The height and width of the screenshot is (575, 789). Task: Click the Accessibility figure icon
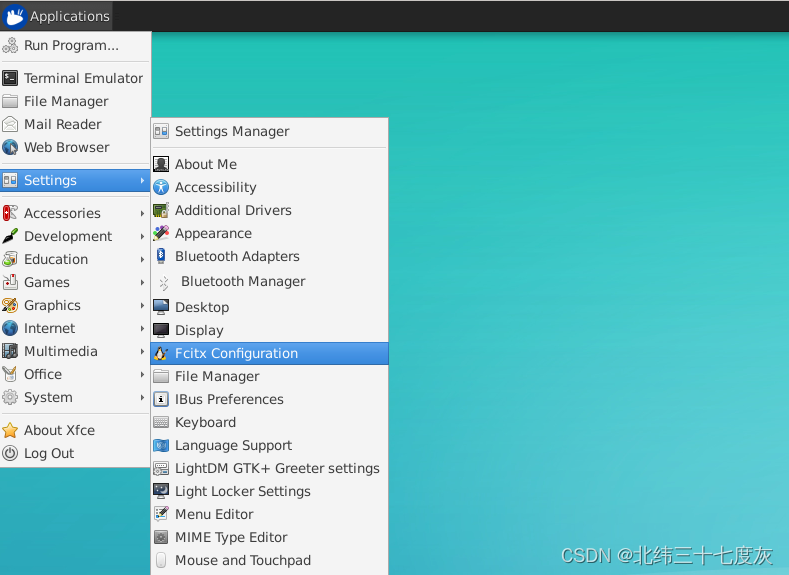point(161,187)
